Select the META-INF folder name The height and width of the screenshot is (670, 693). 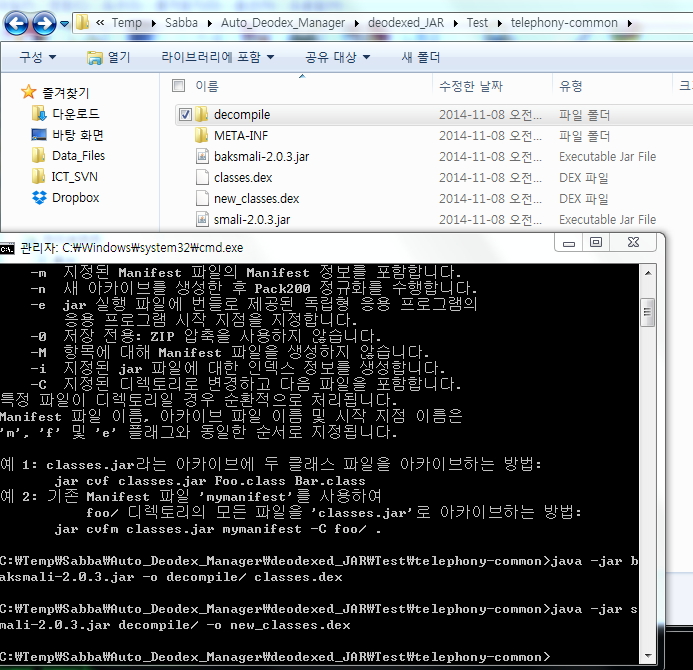click(x=241, y=136)
